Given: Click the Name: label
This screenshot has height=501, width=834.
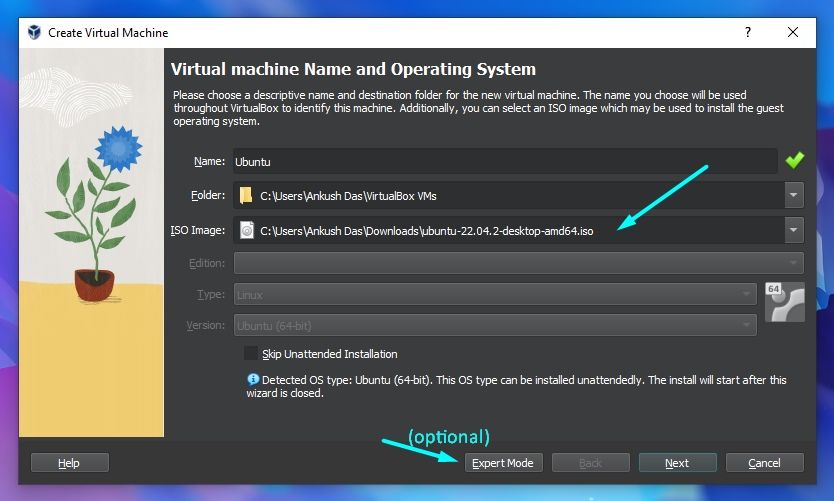Looking at the screenshot, I should tap(209, 161).
